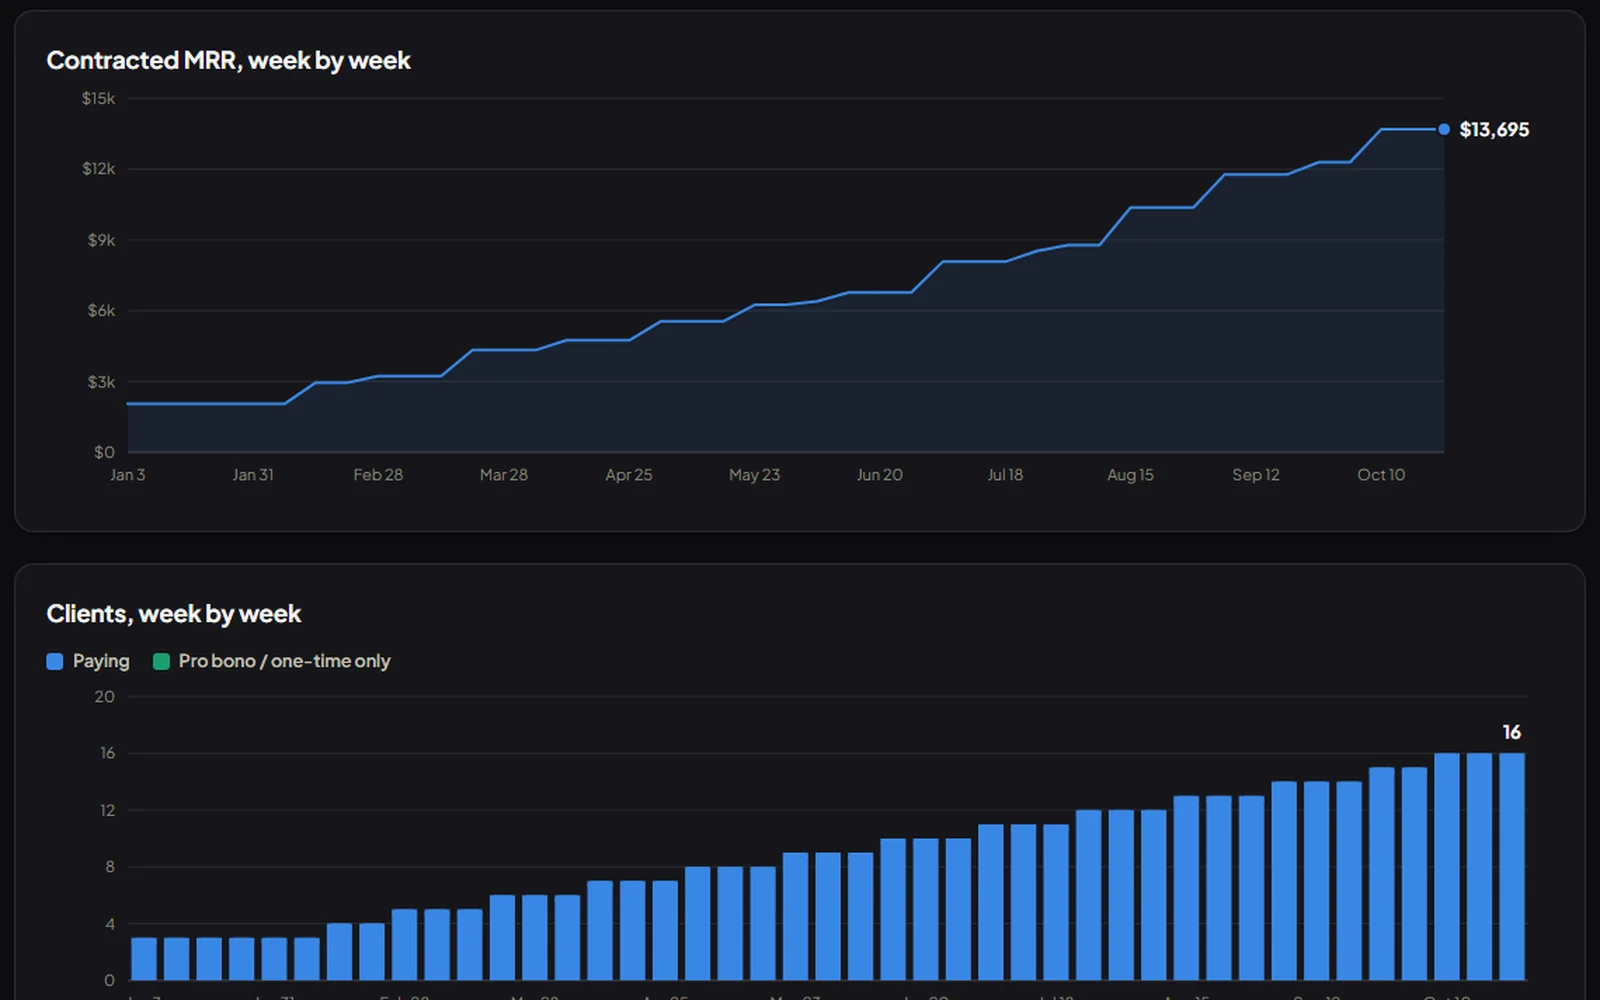Click the blue Paying legend swatch
1600x1000 pixels.
pos(55,661)
